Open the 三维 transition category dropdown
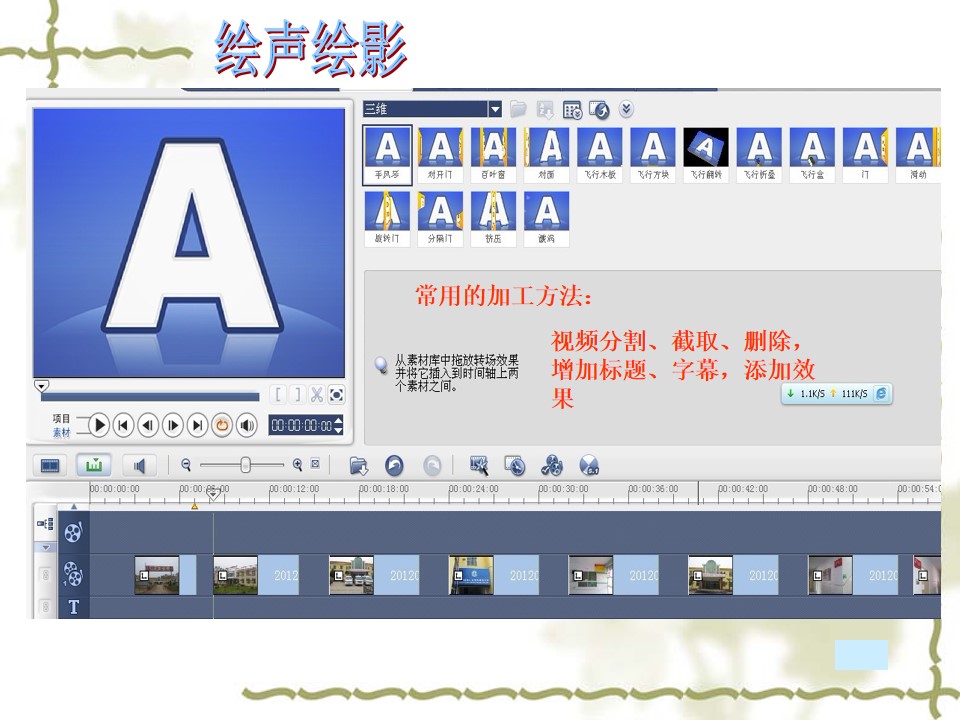The image size is (960, 720). coord(495,109)
